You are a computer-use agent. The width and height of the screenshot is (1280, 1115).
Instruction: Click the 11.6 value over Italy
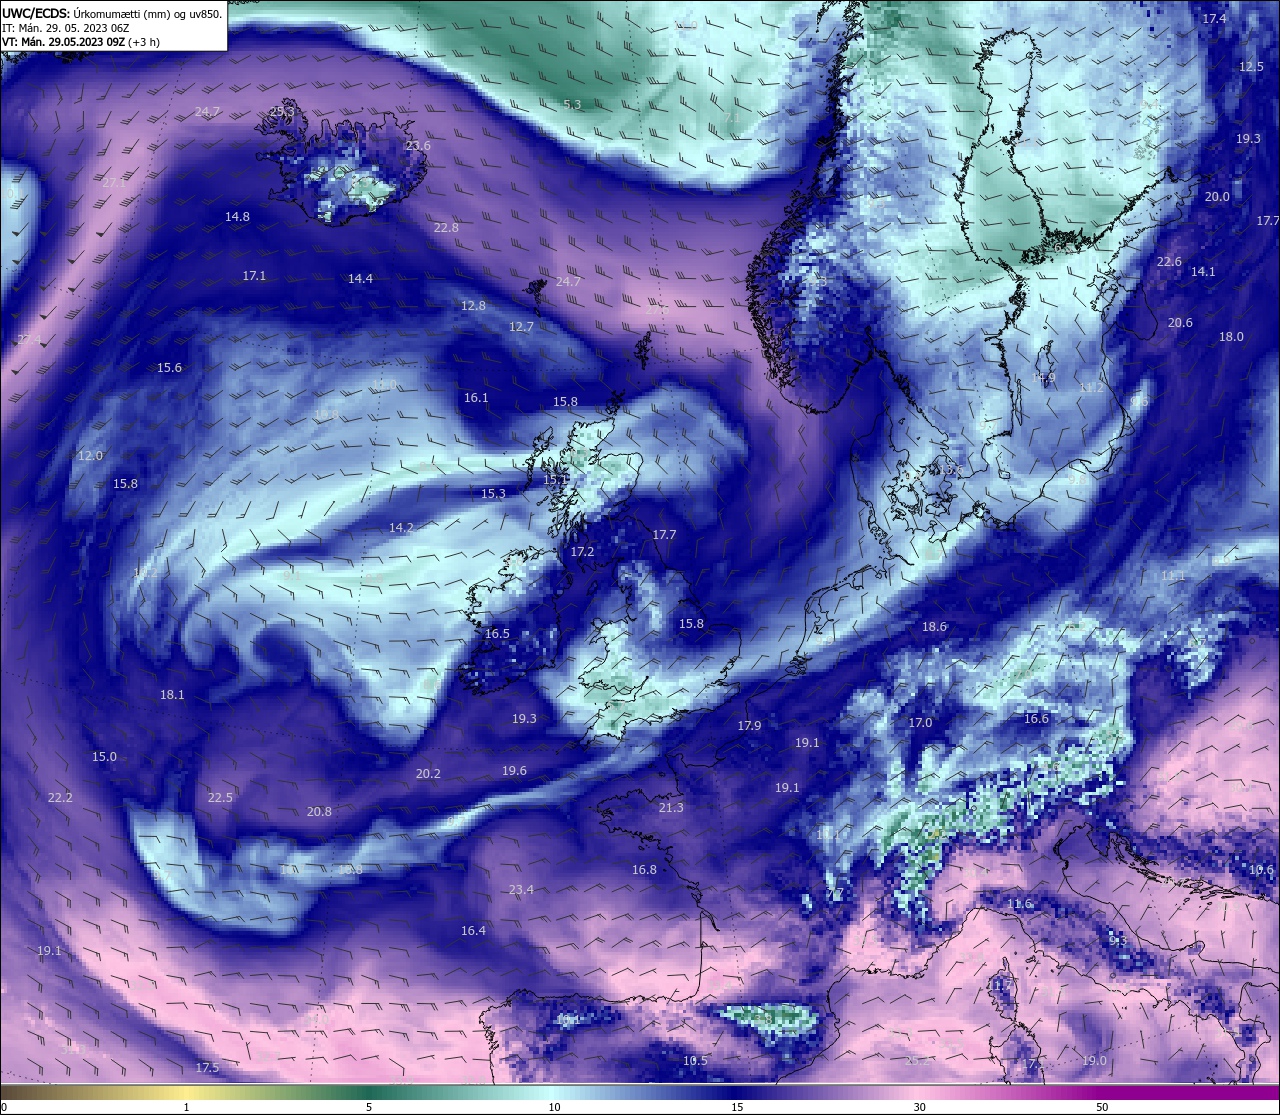tap(1019, 903)
